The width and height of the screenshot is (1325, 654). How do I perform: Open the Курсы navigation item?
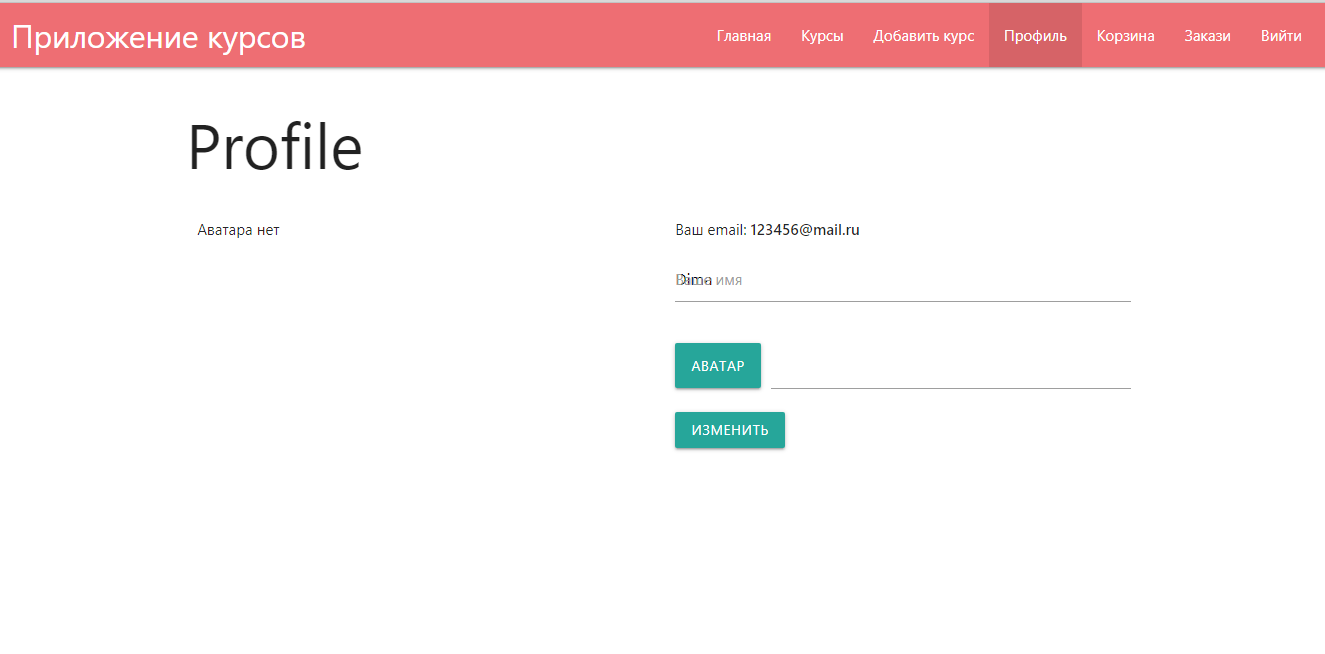point(822,35)
